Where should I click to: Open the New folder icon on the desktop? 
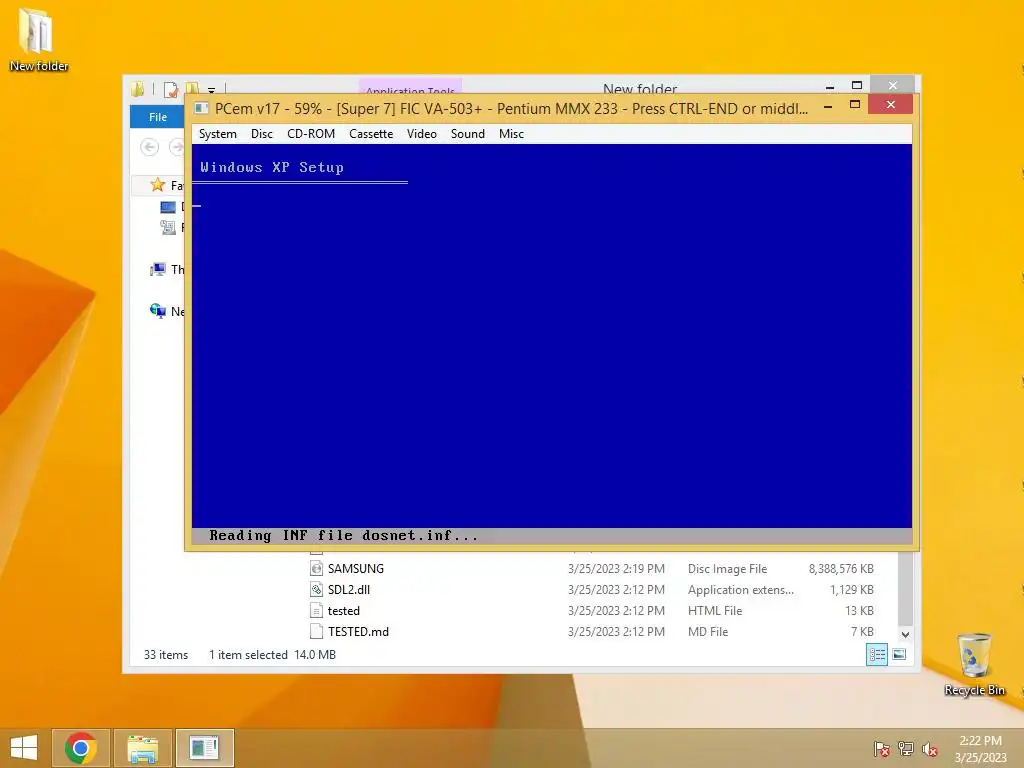tap(39, 39)
